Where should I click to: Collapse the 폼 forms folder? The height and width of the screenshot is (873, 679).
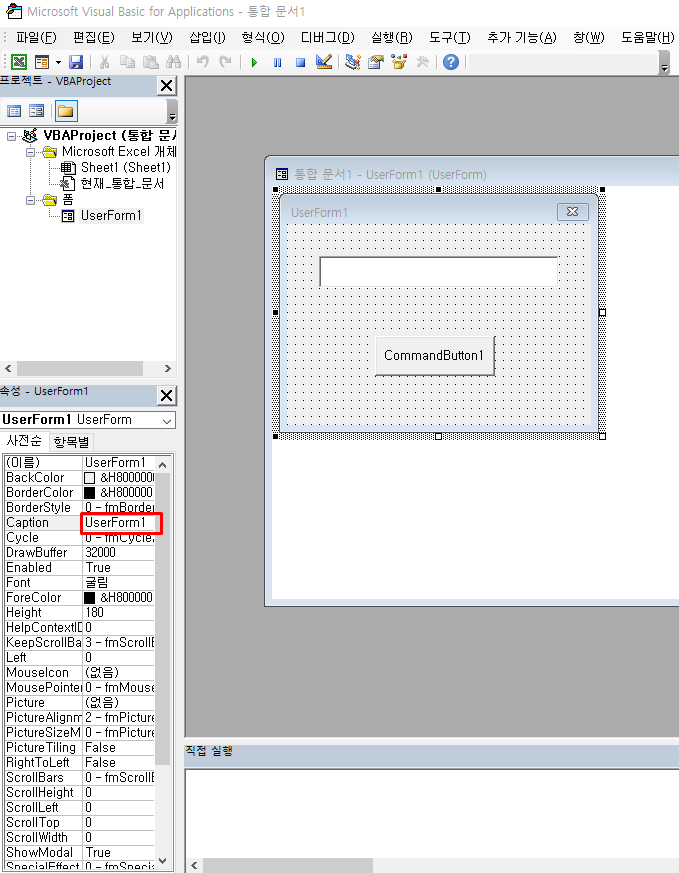pos(30,200)
